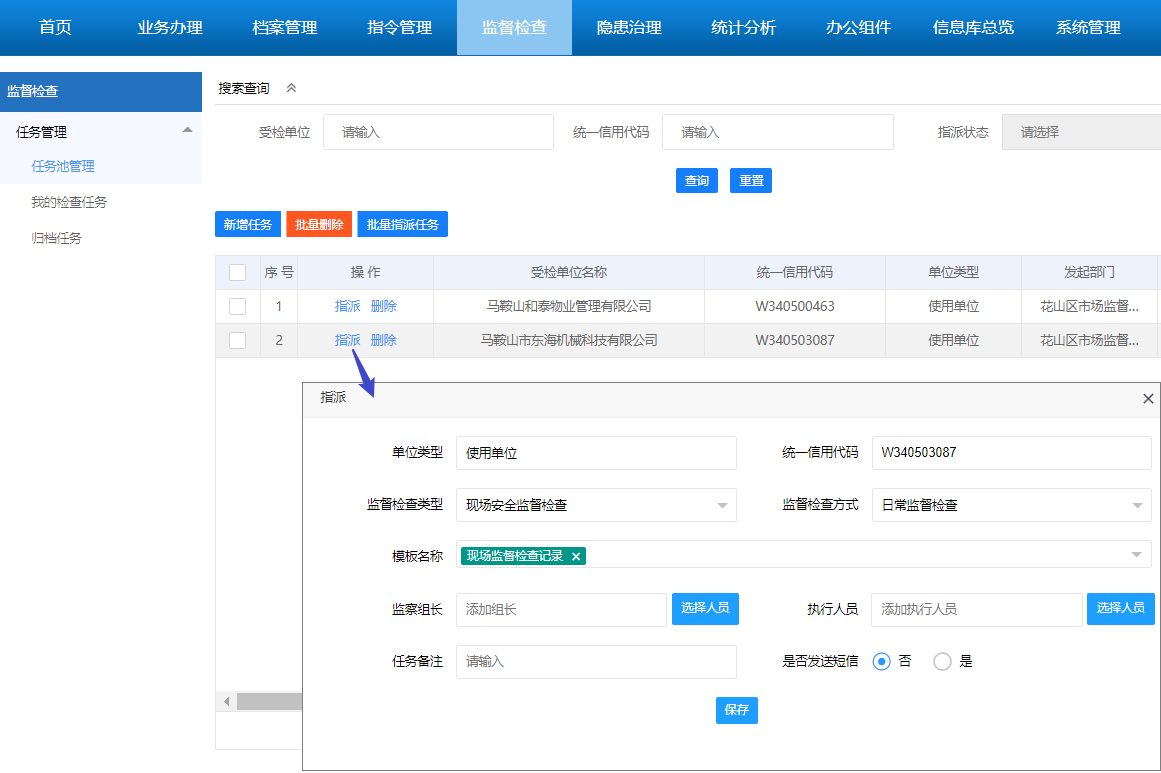Save the 指派 form with 保存
The width and height of the screenshot is (1161, 773).
tap(737, 710)
